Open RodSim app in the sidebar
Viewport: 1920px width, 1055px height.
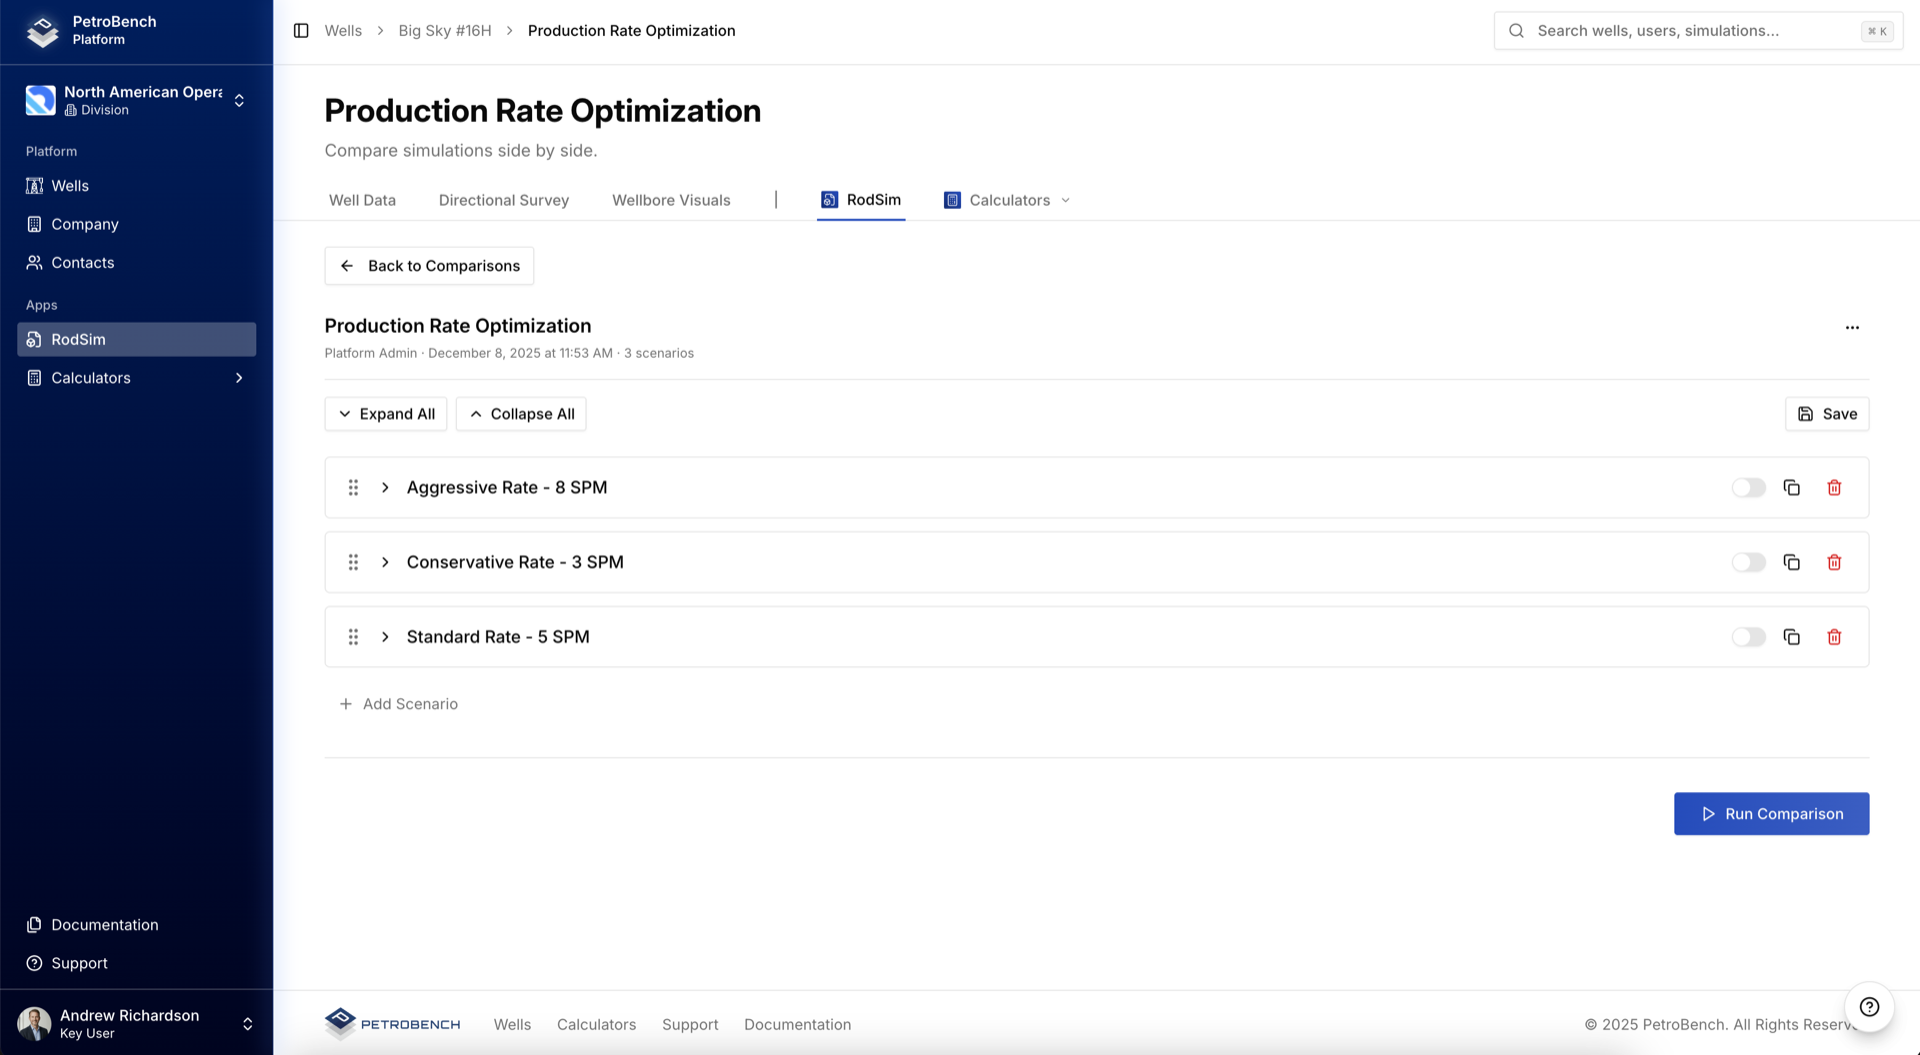[137, 339]
